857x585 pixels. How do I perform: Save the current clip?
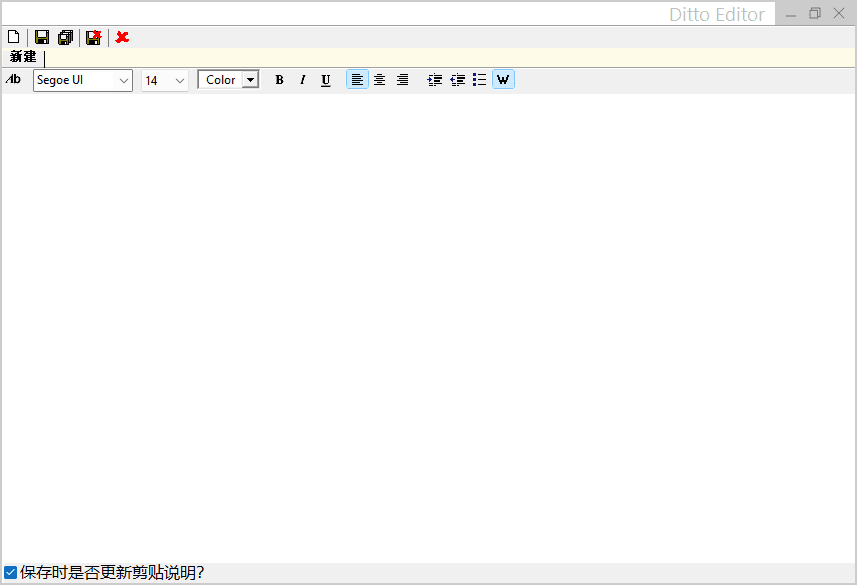[x=41, y=37]
